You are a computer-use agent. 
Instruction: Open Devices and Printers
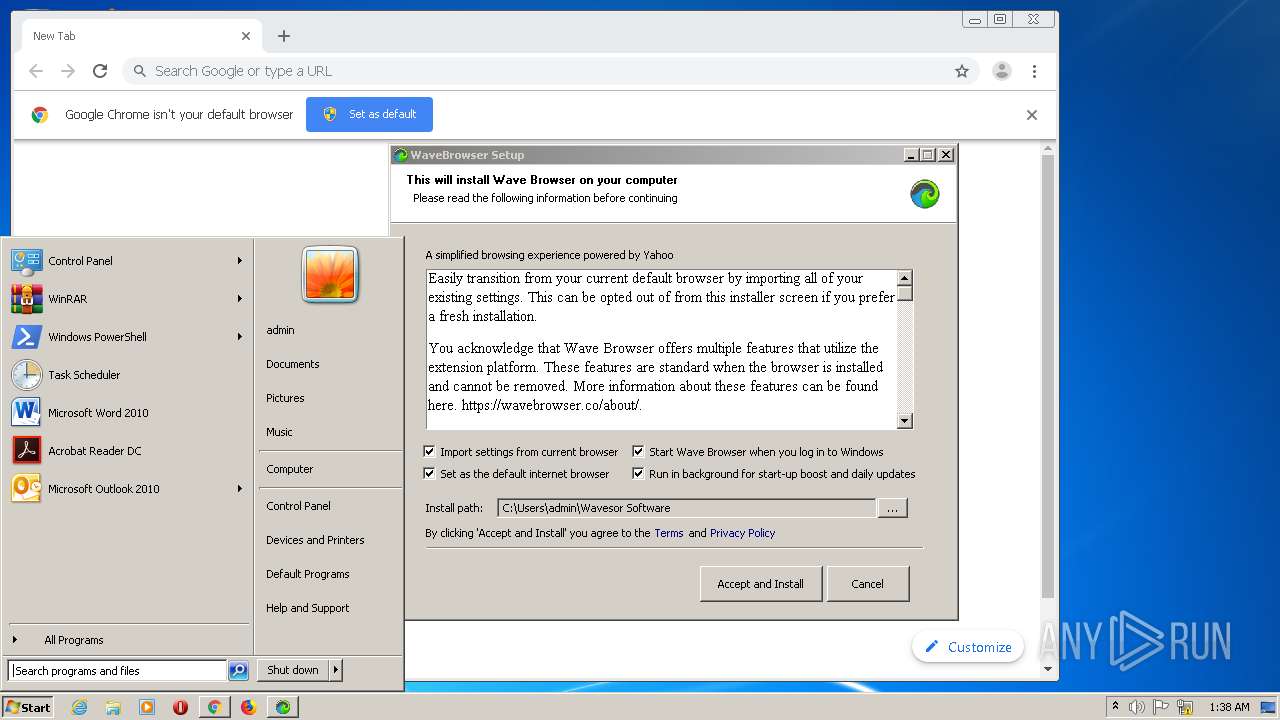pyautogui.click(x=315, y=540)
